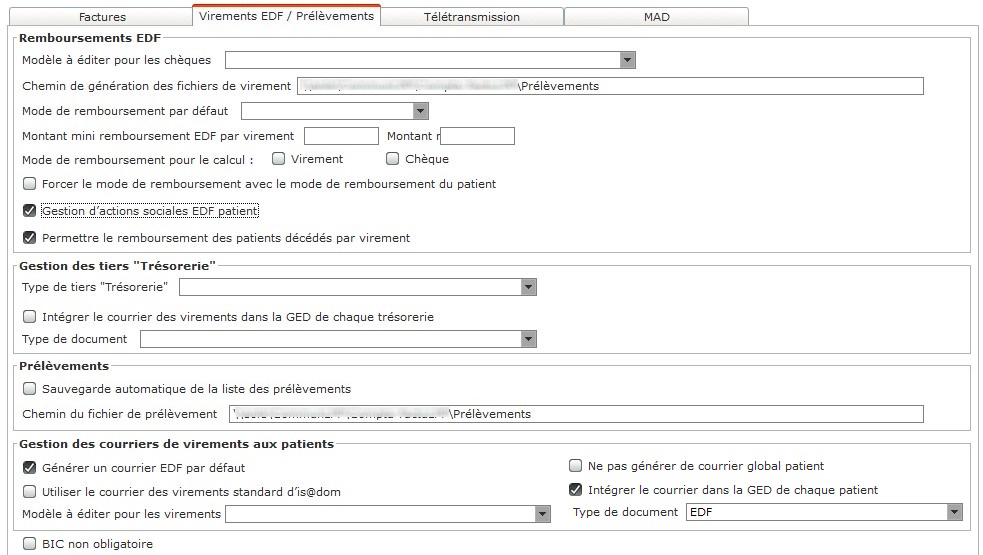Check the Chèque calculation mode checkbox

click(x=392, y=159)
